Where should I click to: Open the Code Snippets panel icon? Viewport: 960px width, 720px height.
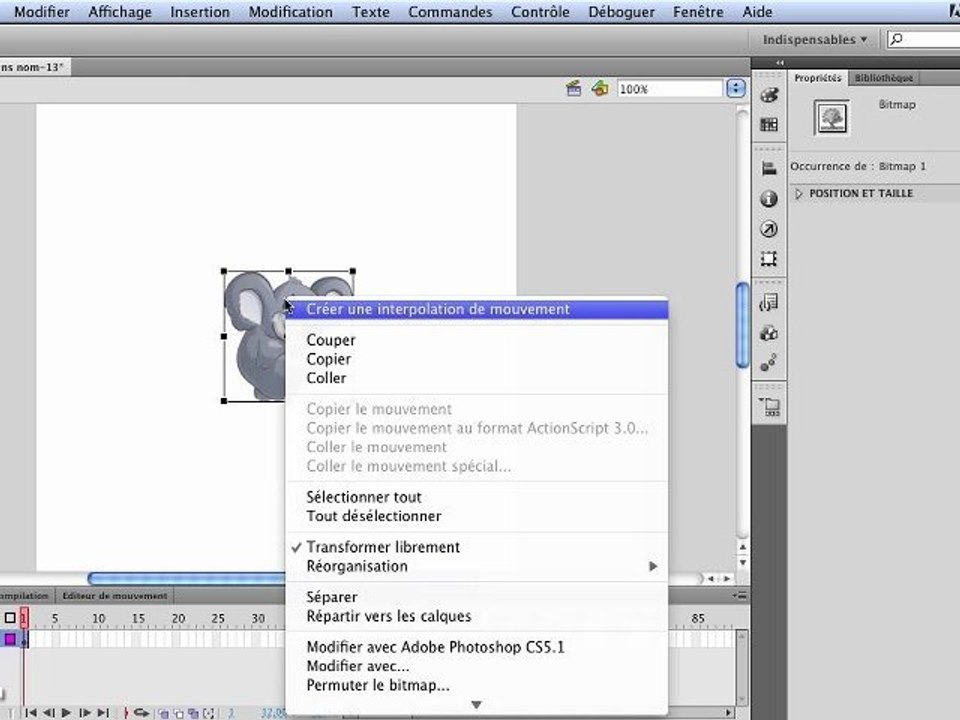(769, 302)
